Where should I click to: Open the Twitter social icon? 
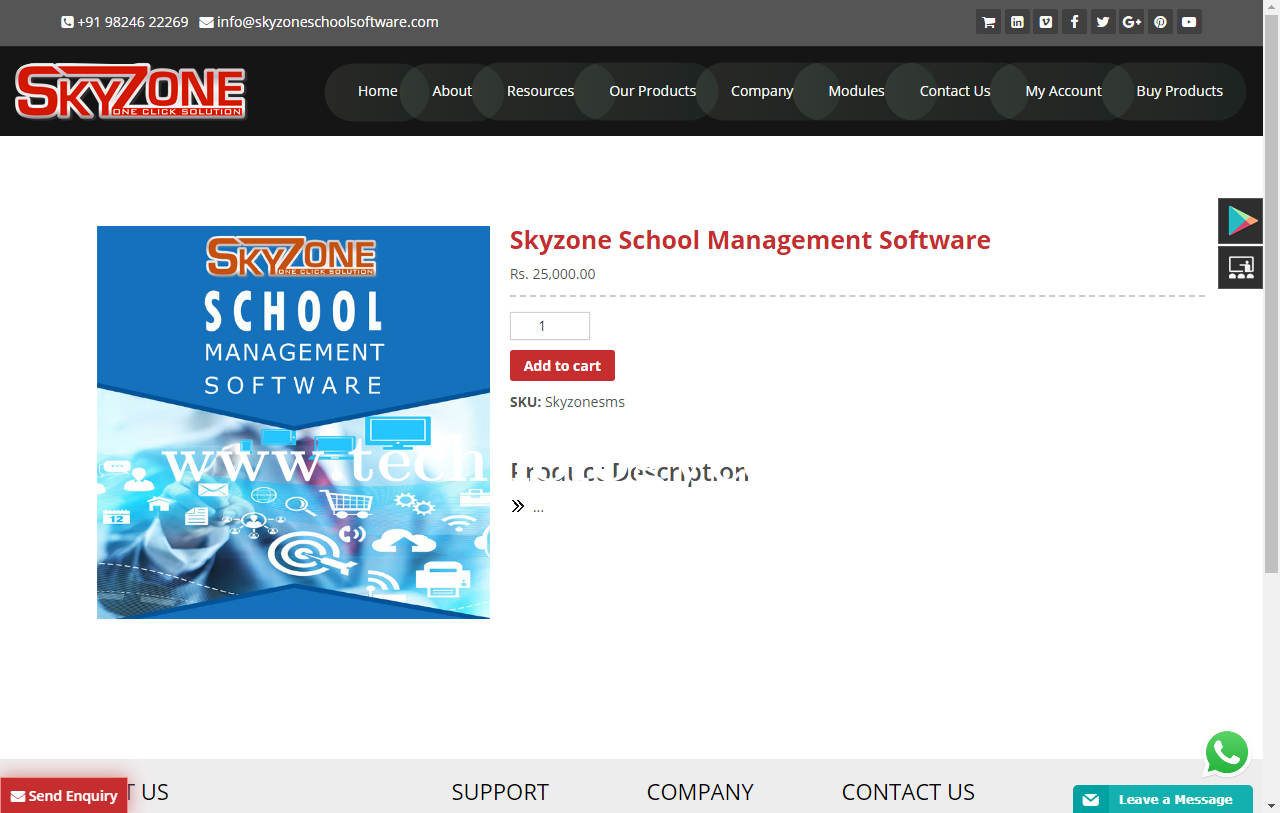1103,22
